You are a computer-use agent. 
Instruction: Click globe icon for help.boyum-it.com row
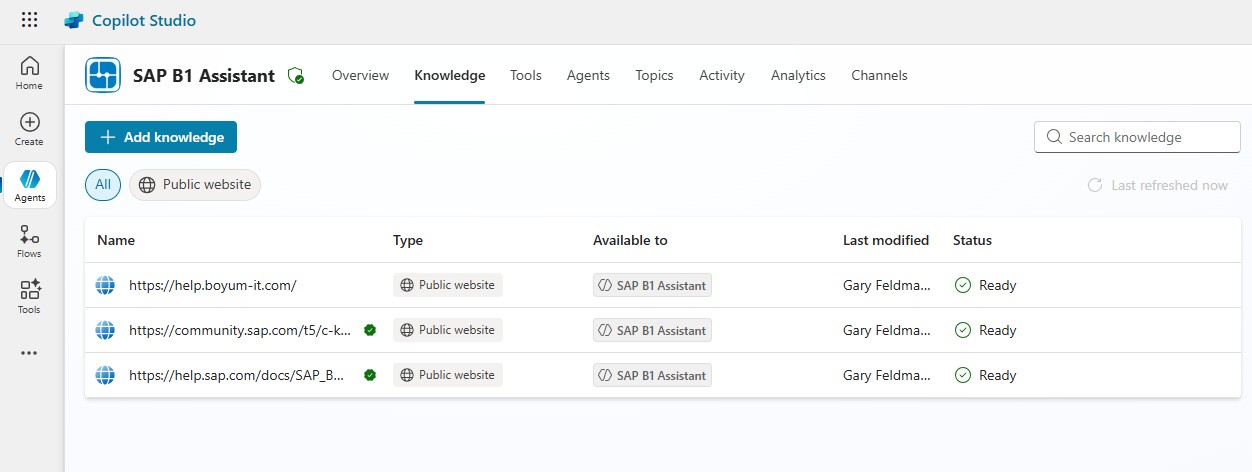(105, 285)
